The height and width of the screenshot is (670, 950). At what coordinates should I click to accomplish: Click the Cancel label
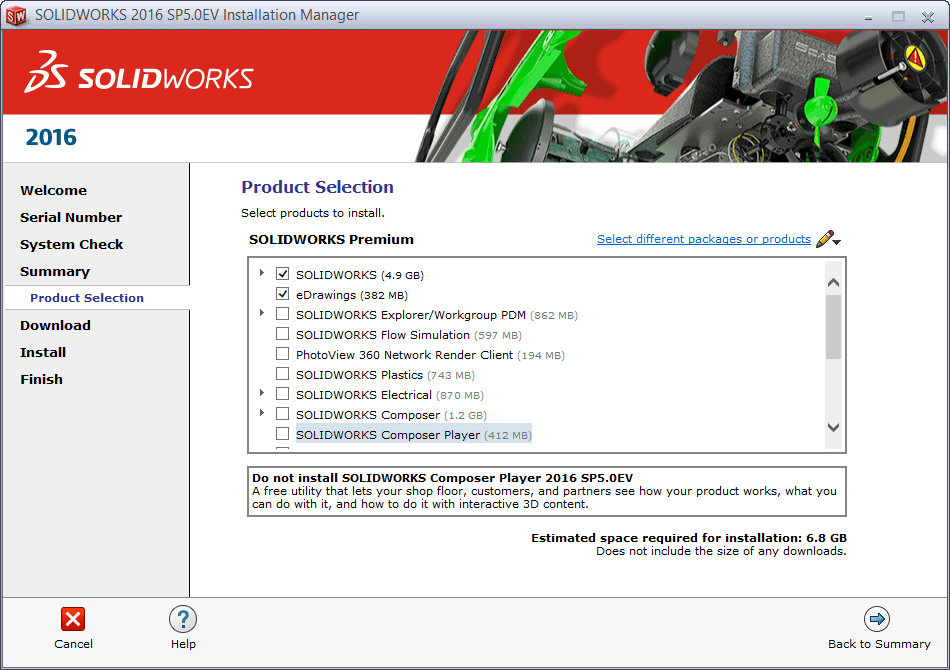click(x=73, y=644)
